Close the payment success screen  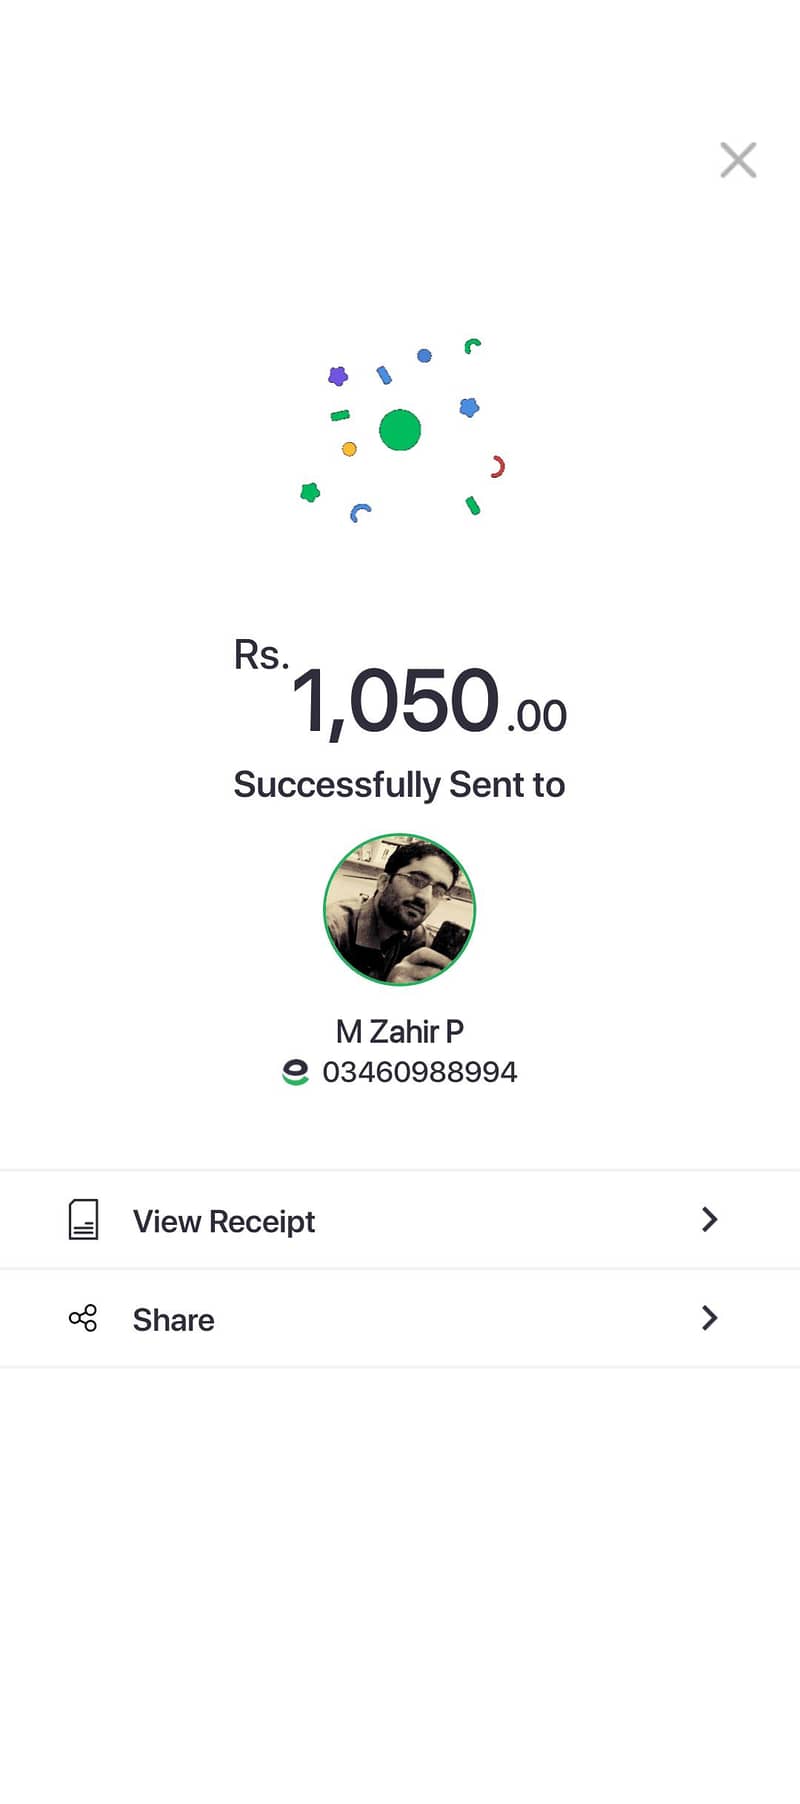click(x=738, y=160)
